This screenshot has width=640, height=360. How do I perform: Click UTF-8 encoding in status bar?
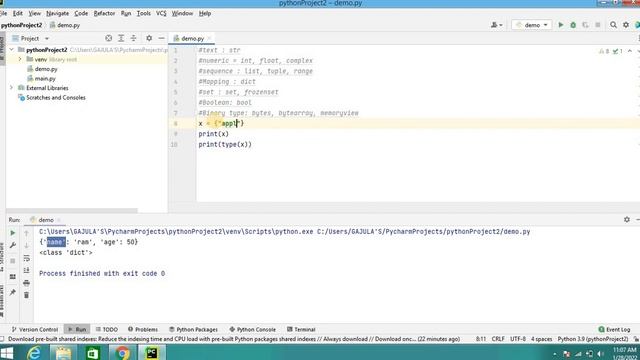tap(518, 339)
